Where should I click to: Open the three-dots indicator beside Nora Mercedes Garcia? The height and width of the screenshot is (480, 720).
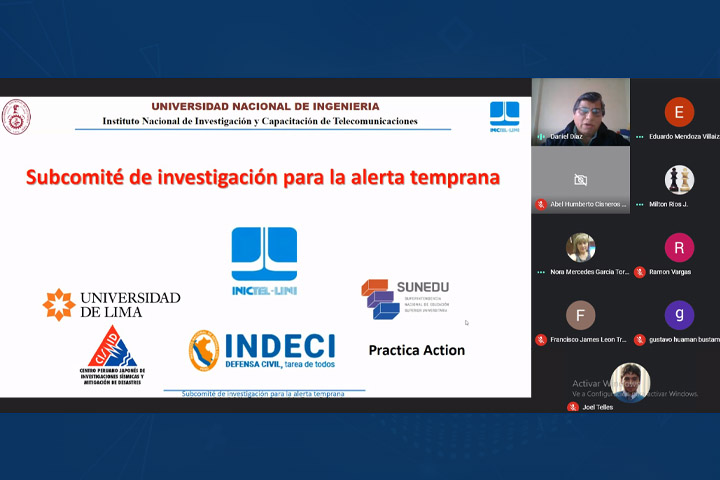point(541,272)
